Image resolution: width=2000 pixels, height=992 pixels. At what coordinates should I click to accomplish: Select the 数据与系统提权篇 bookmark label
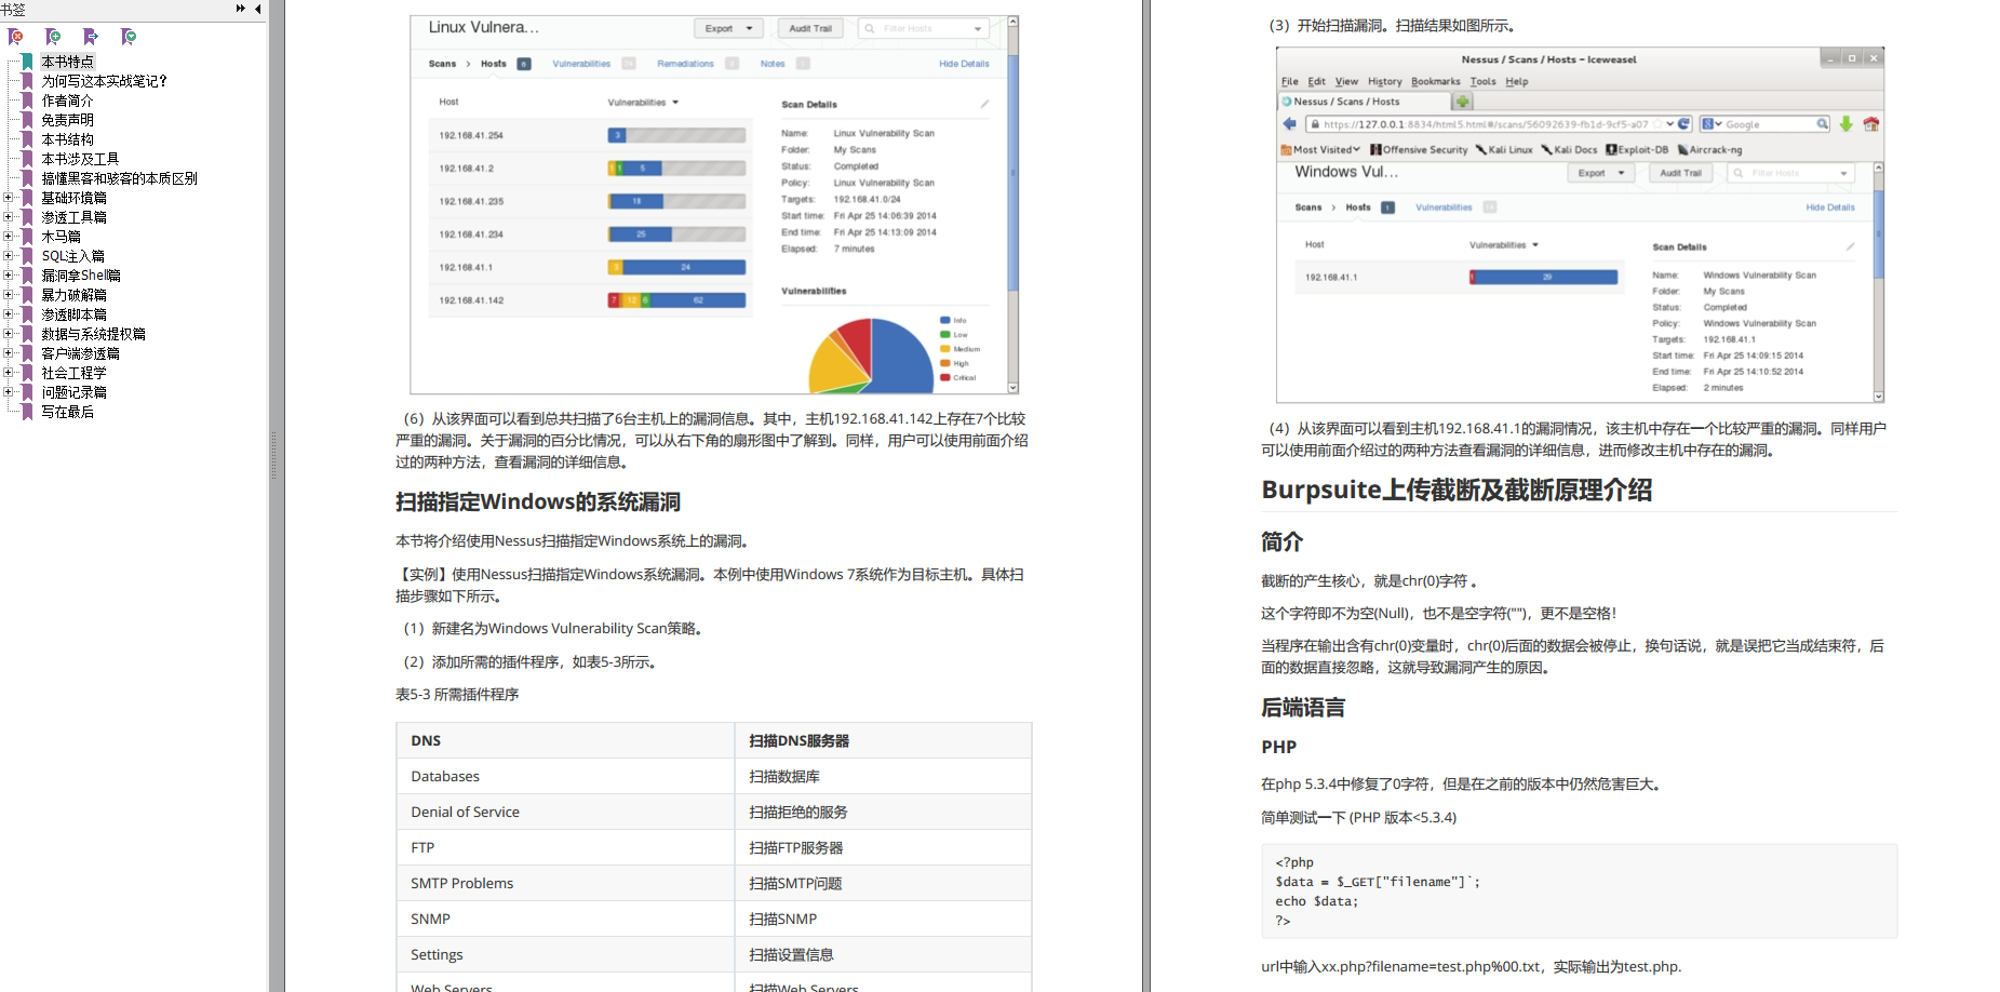(93, 334)
